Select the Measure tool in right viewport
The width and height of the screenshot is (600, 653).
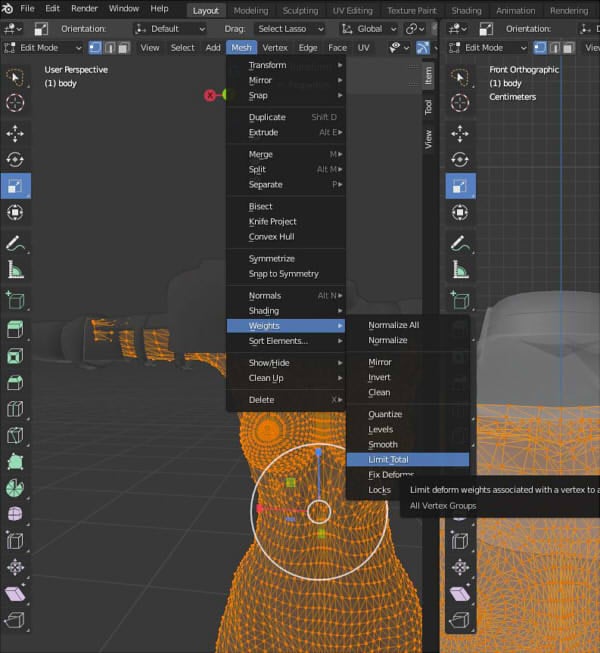[460, 270]
